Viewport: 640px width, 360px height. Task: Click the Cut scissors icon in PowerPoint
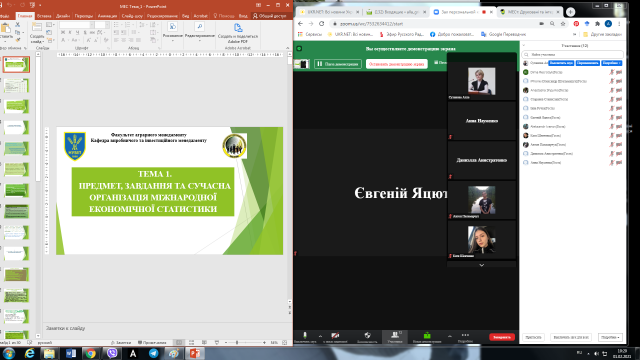(x=18, y=25)
